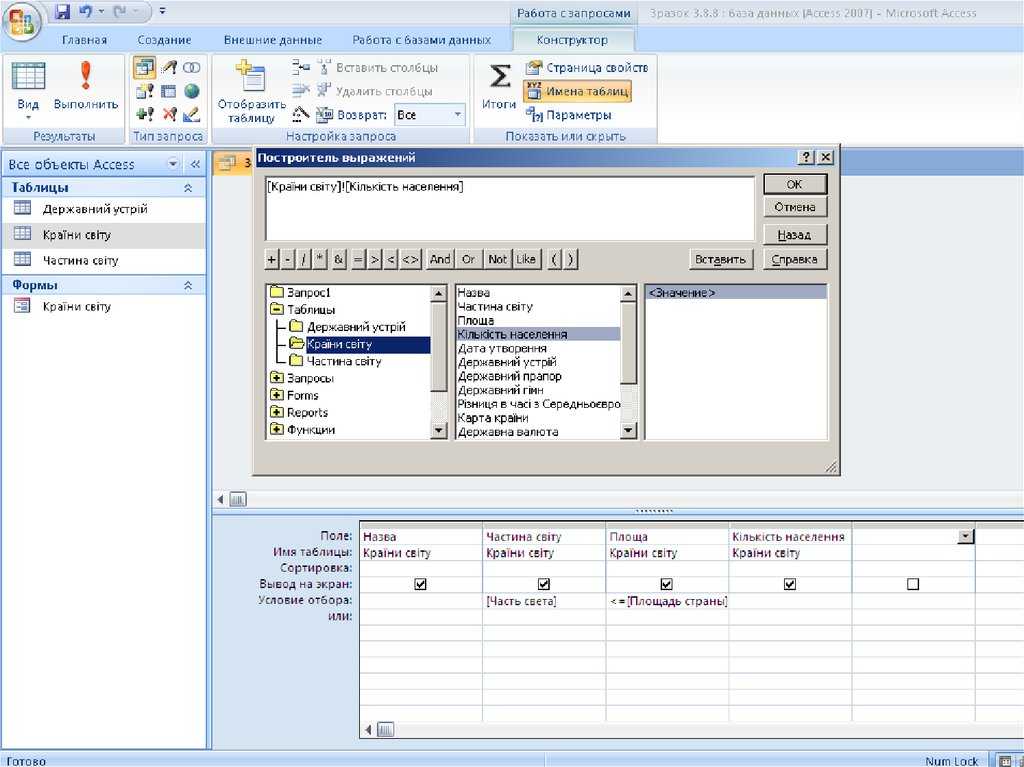1024x767 pixels.
Task: Choose the Pass-Through globe query icon
Action: pyautogui.click(x=191, y=91)
